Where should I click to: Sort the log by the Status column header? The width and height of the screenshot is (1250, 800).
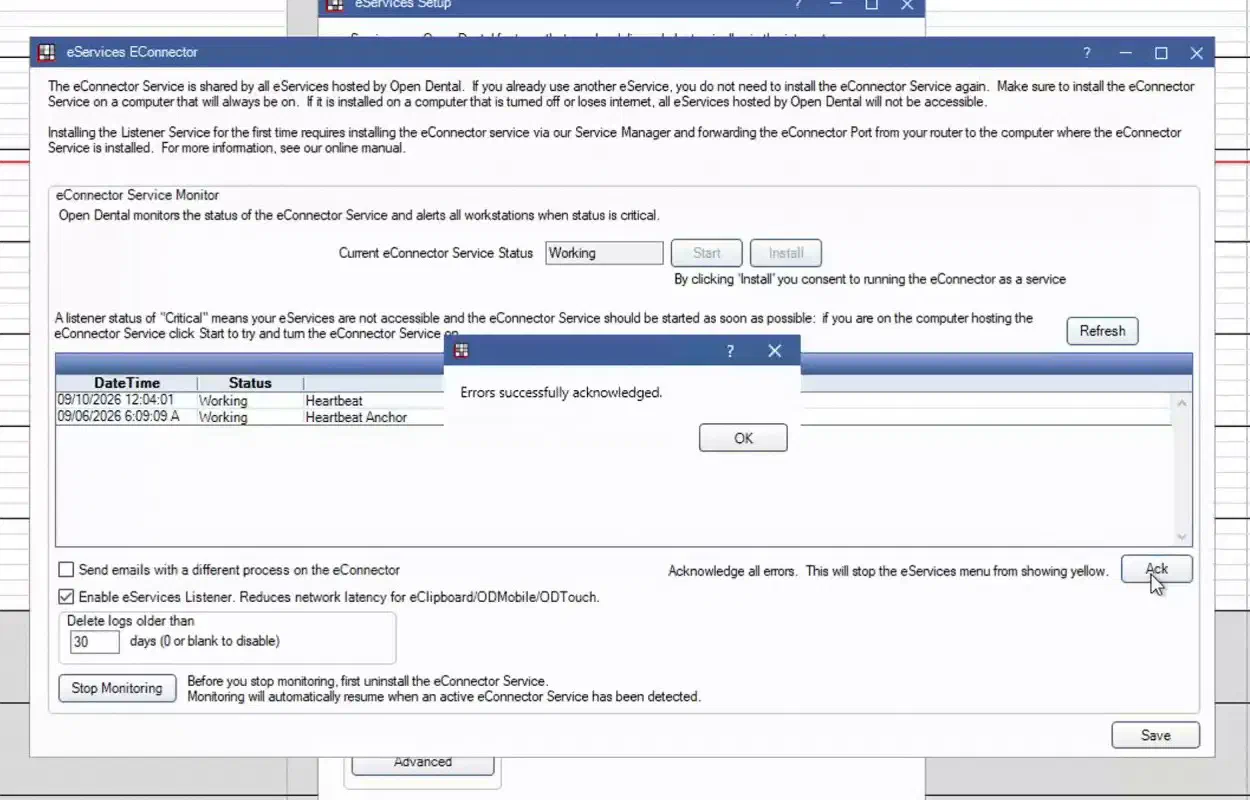[250, 383]
